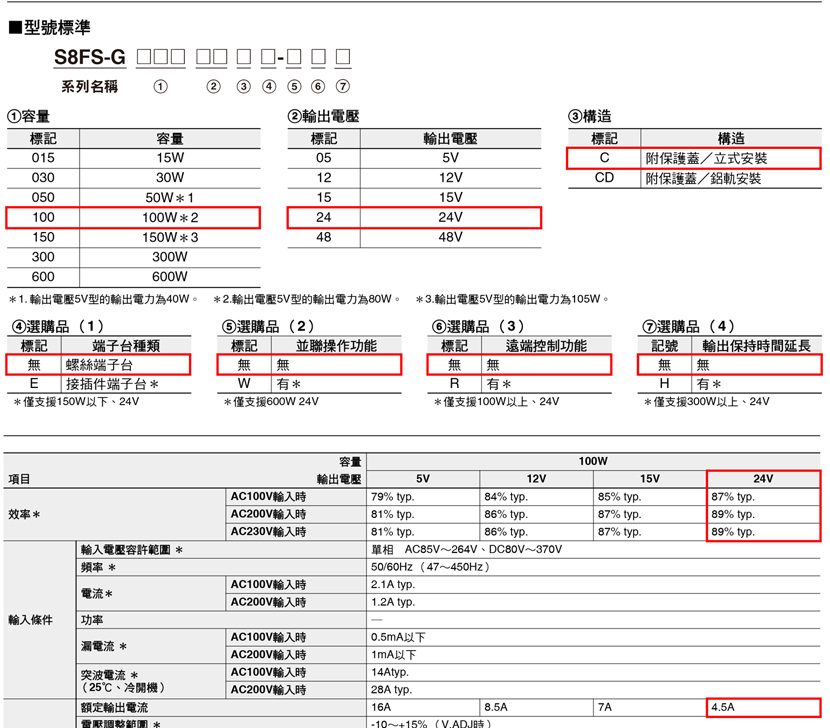The height and width of the screenshot is (728, 830).
Task: Select the "030" capacity code cell
Action: 43,177
